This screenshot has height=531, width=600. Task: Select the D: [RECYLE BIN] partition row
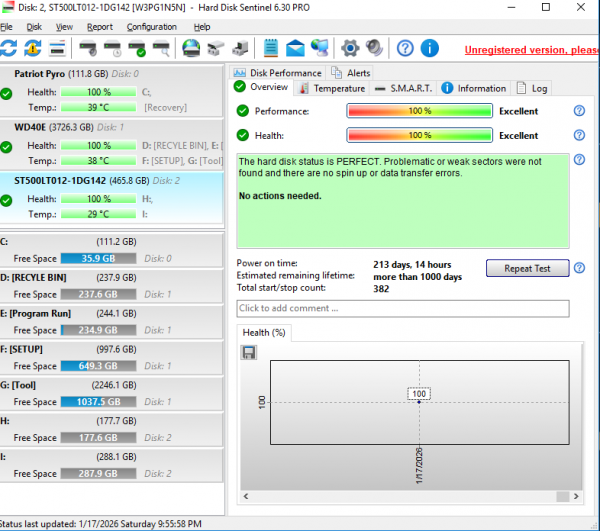coord(111,286)
